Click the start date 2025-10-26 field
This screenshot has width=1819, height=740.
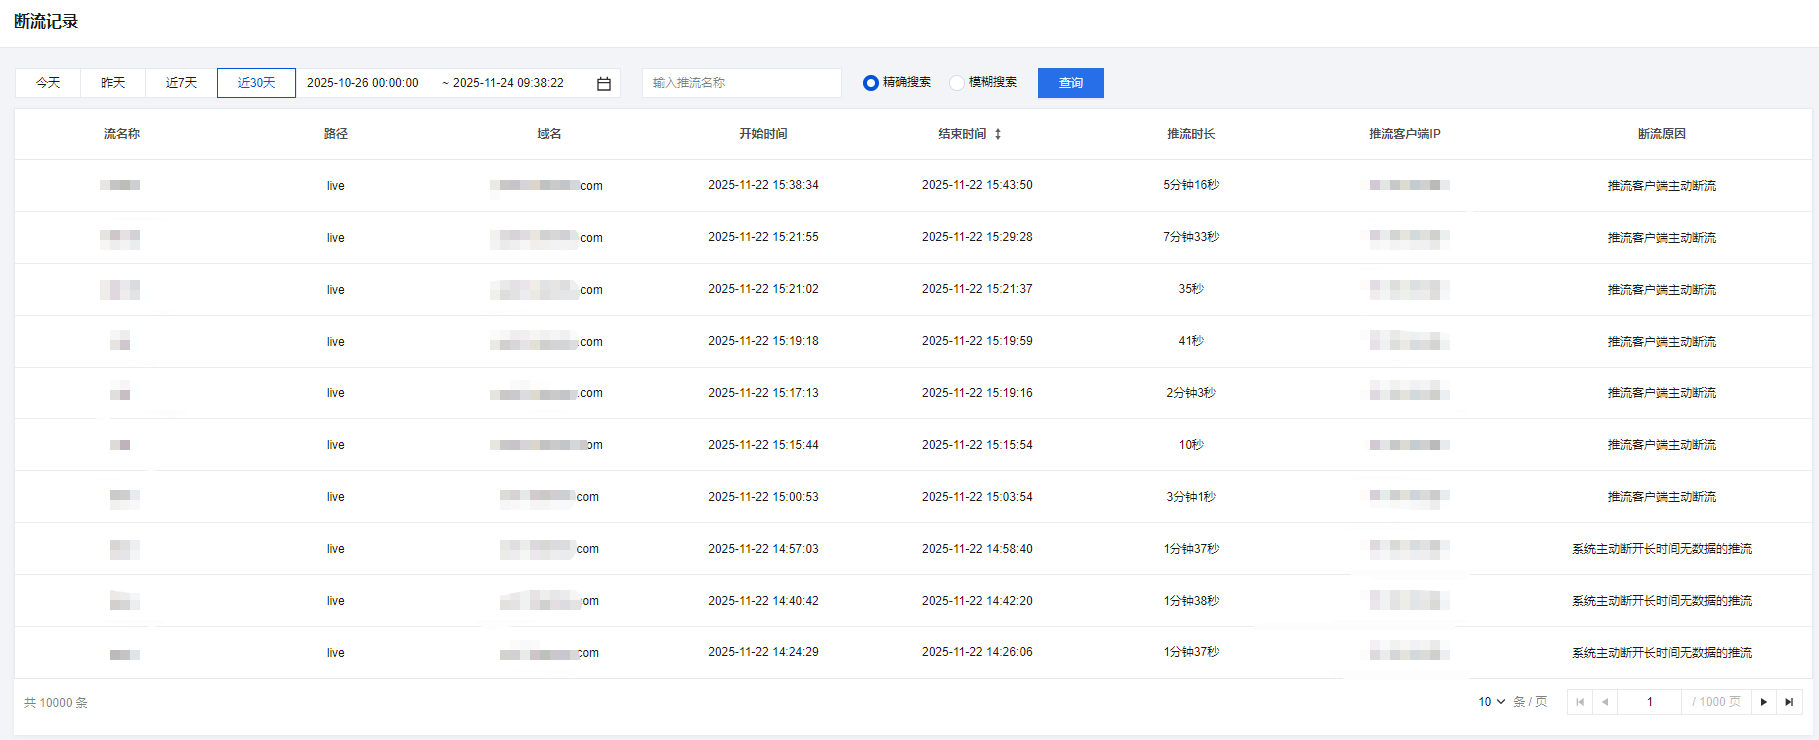[362, 83]
